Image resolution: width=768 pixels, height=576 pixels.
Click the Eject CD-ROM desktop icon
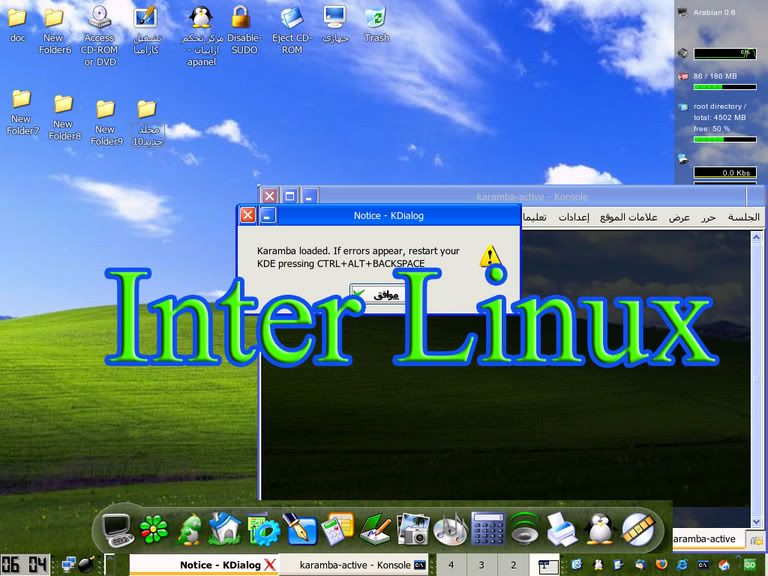pos(292,29)
